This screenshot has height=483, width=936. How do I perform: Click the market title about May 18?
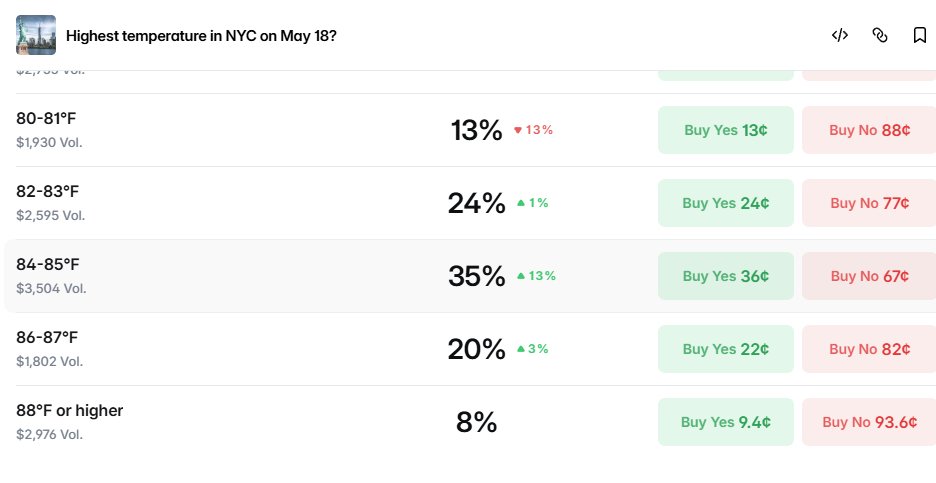pos(201,36)
